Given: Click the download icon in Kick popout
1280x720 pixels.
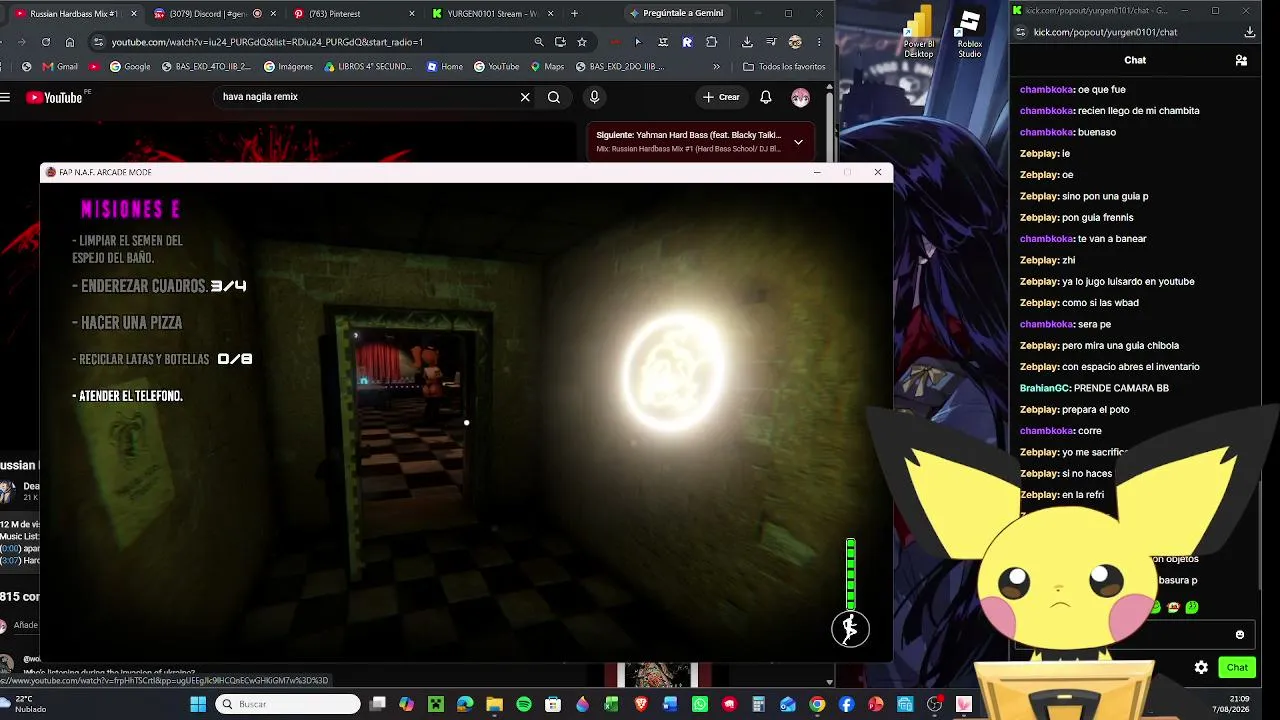Looking at the screenshot, I should pos(1250,32).
